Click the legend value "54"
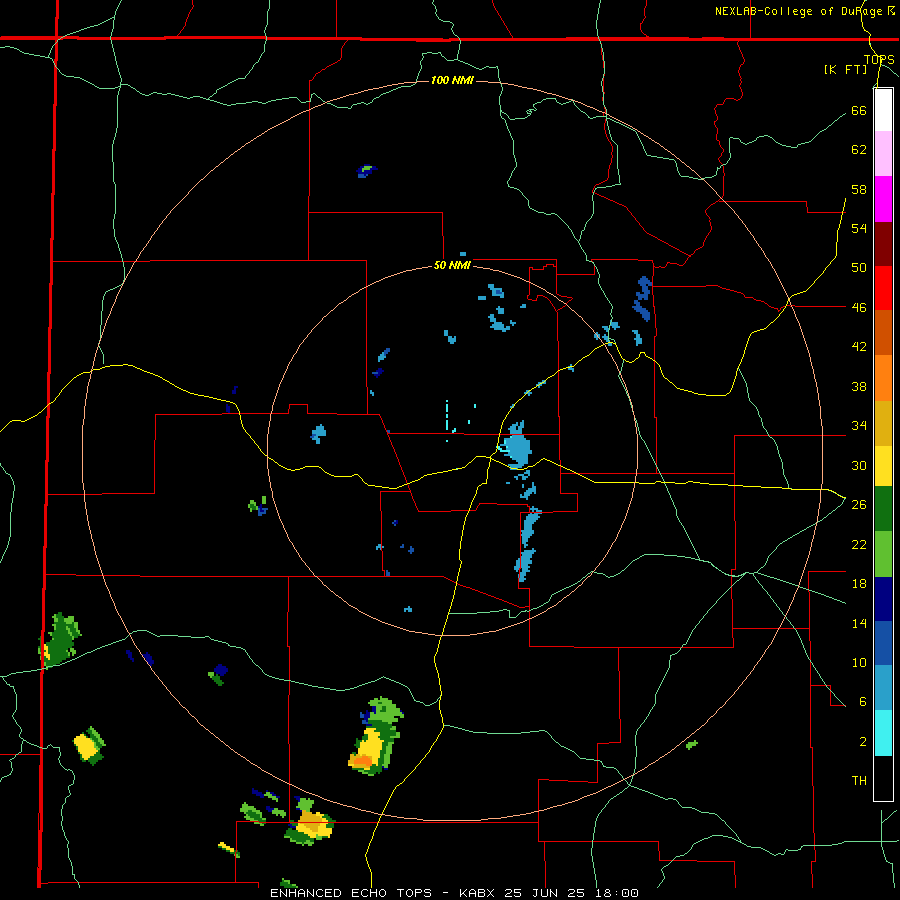The image size is (900, 900). tap(859, 228)
